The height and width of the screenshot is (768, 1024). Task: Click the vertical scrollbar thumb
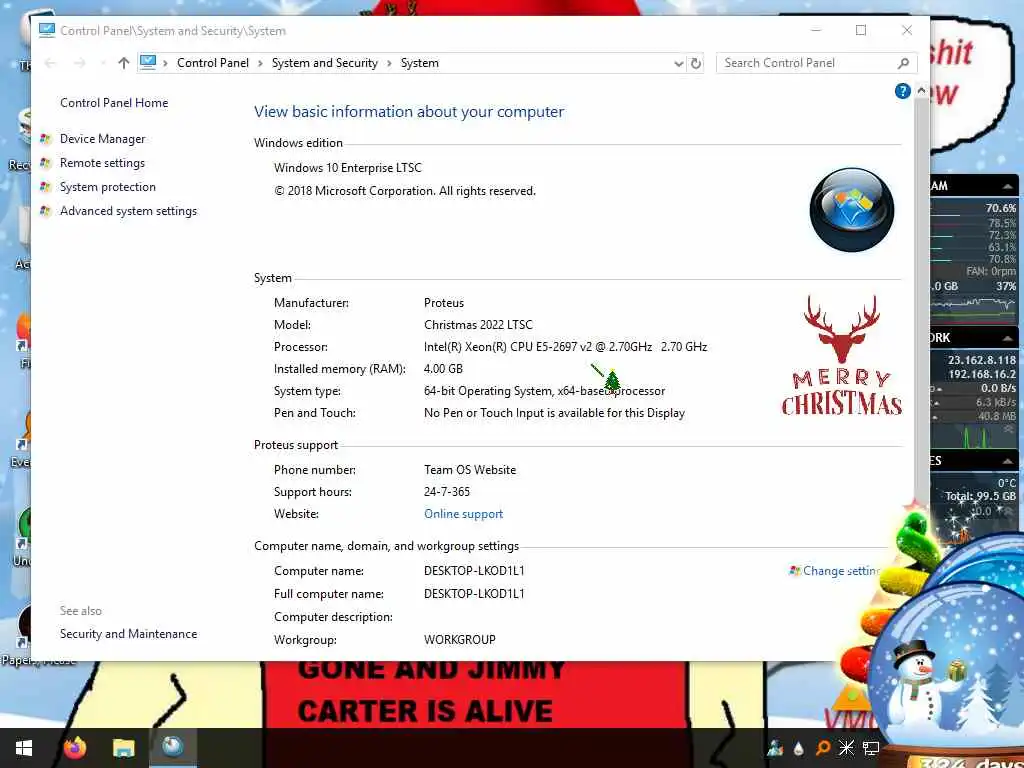coord(921,297)
